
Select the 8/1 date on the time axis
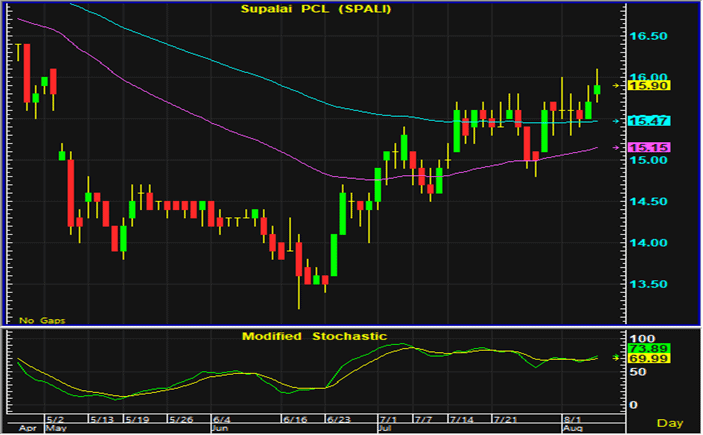(574, 420)
